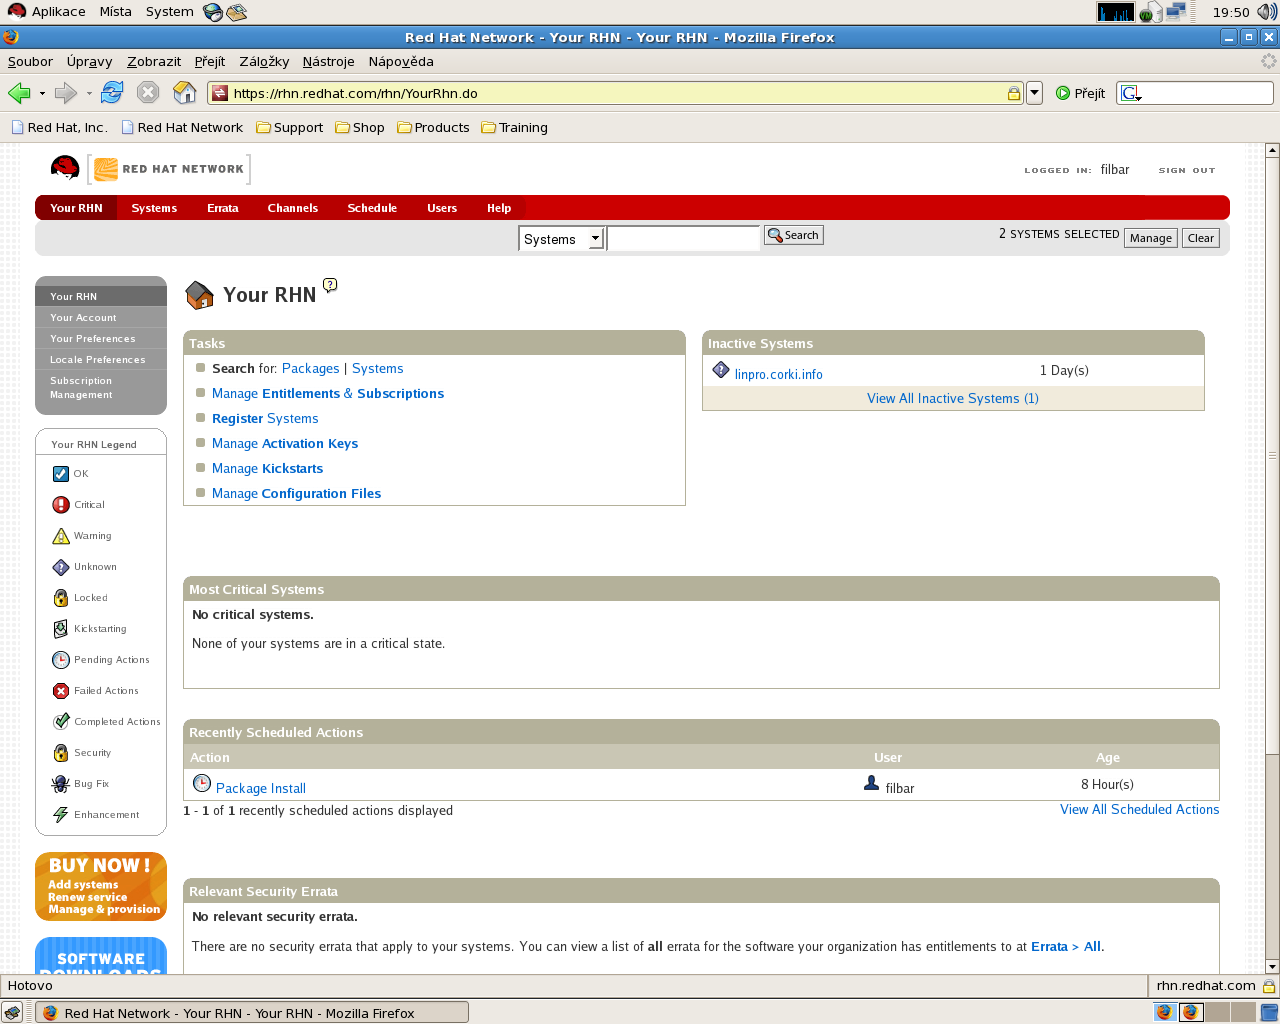
Task: Clear the selected systems
Action: tap(1201, 238)
